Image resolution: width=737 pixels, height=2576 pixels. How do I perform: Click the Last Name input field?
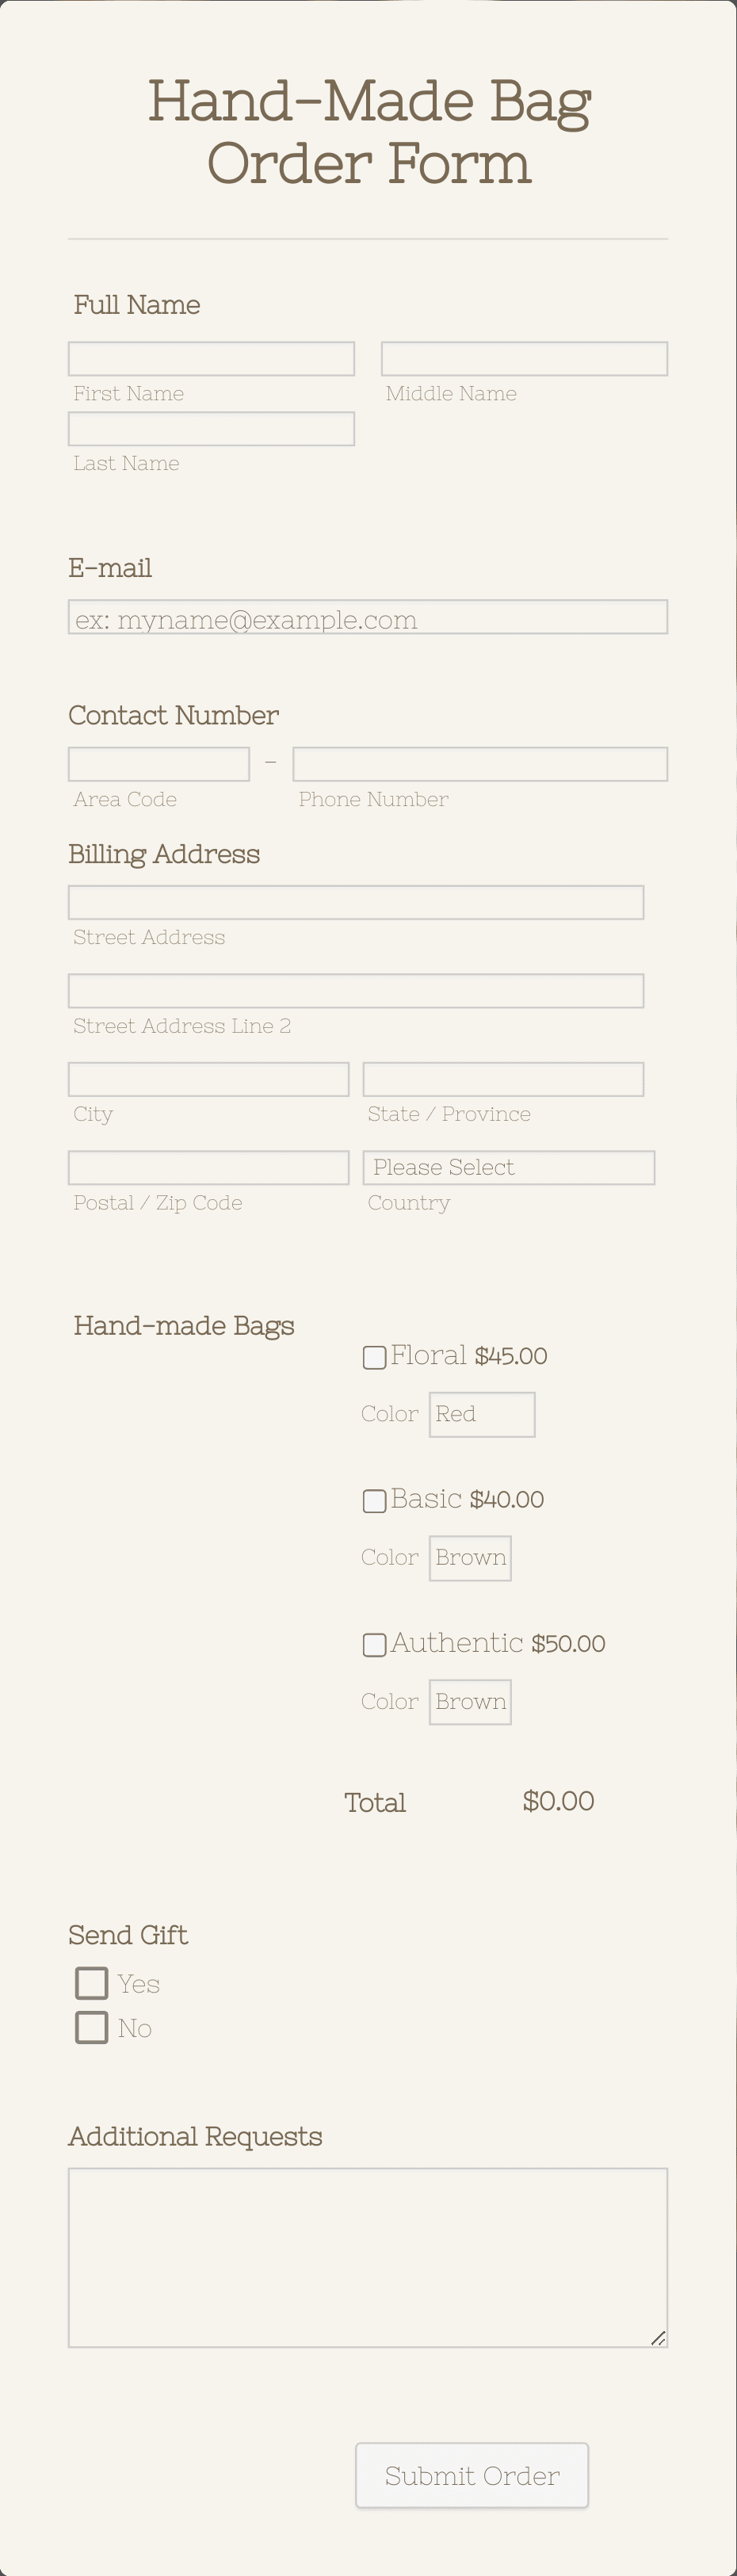210,428
